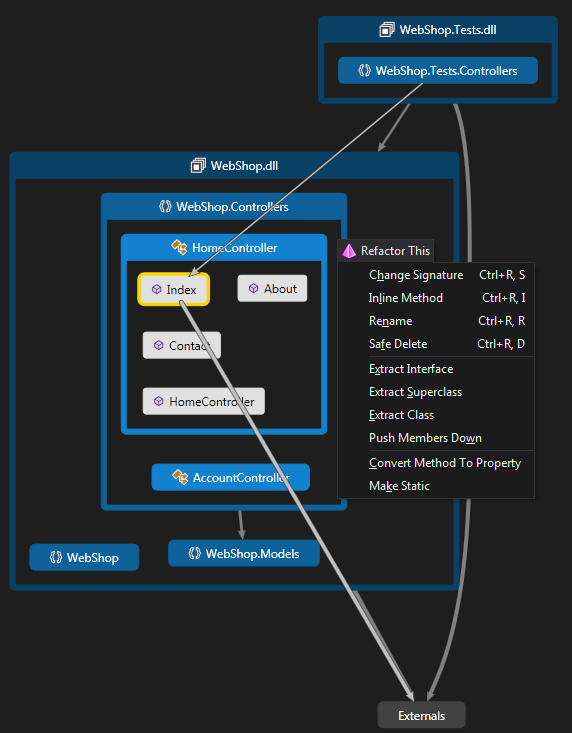Screen dimensions: 572x733
Task: Click the cube icon on About method
Action: [x=253, y=288]
